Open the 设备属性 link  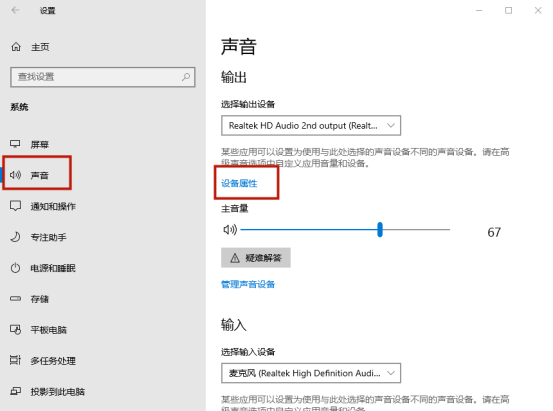coord(239,183)
